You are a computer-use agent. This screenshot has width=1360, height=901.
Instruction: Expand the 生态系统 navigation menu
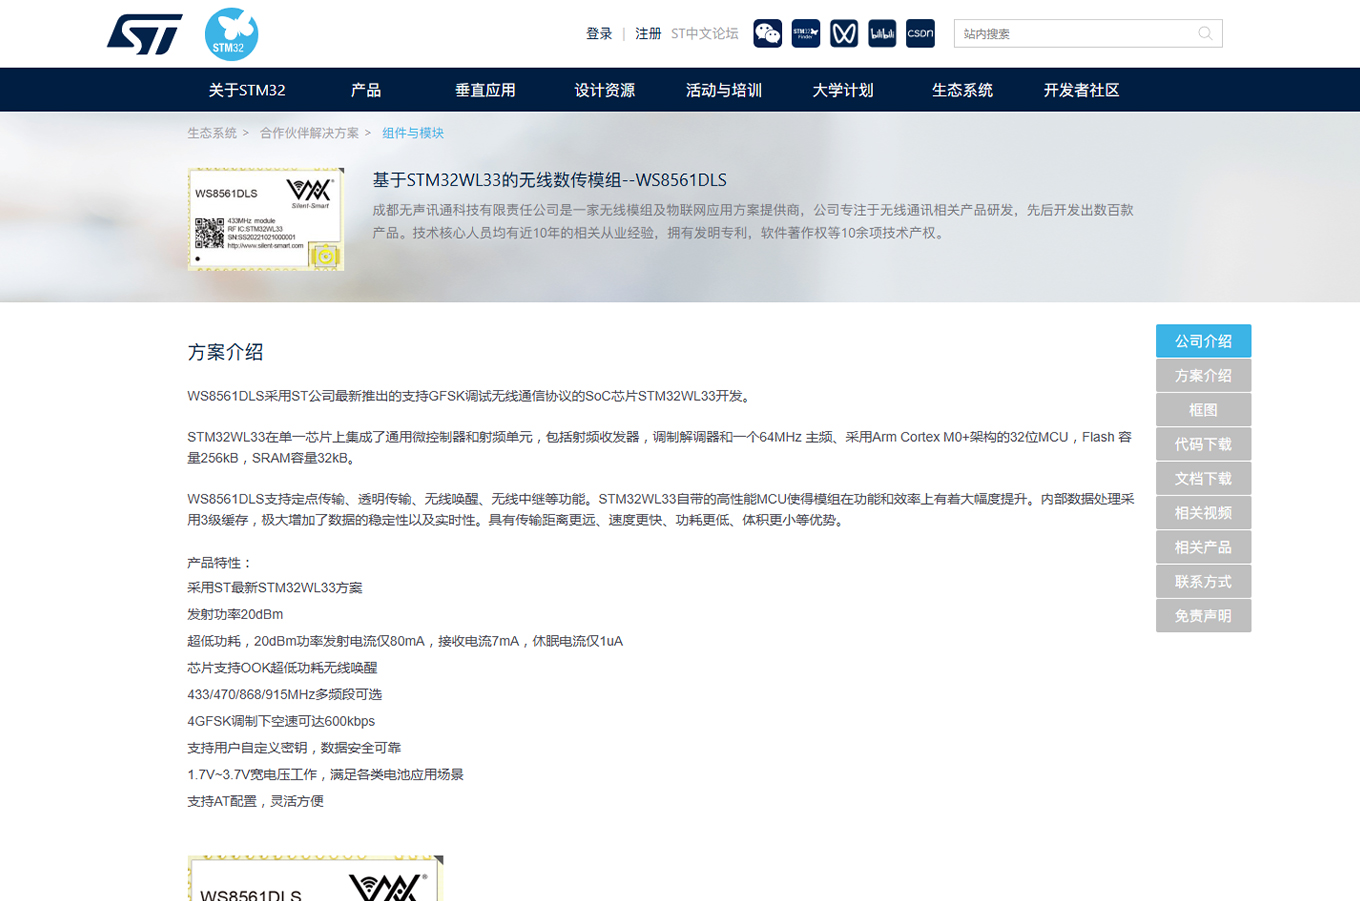click(x=962, y=90)
